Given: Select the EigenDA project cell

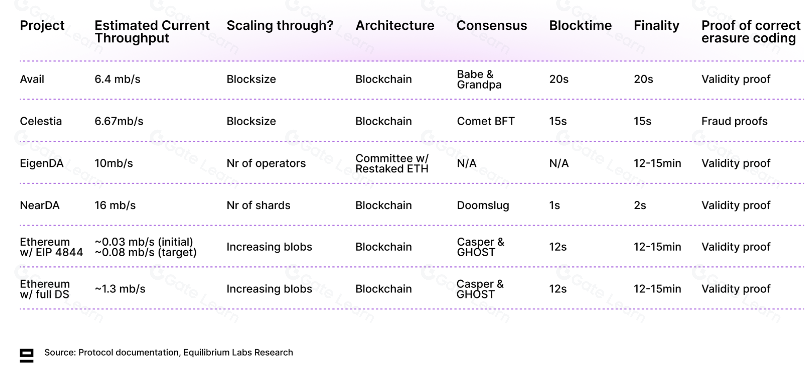Looking at the screenshot, I should [41, 163].
